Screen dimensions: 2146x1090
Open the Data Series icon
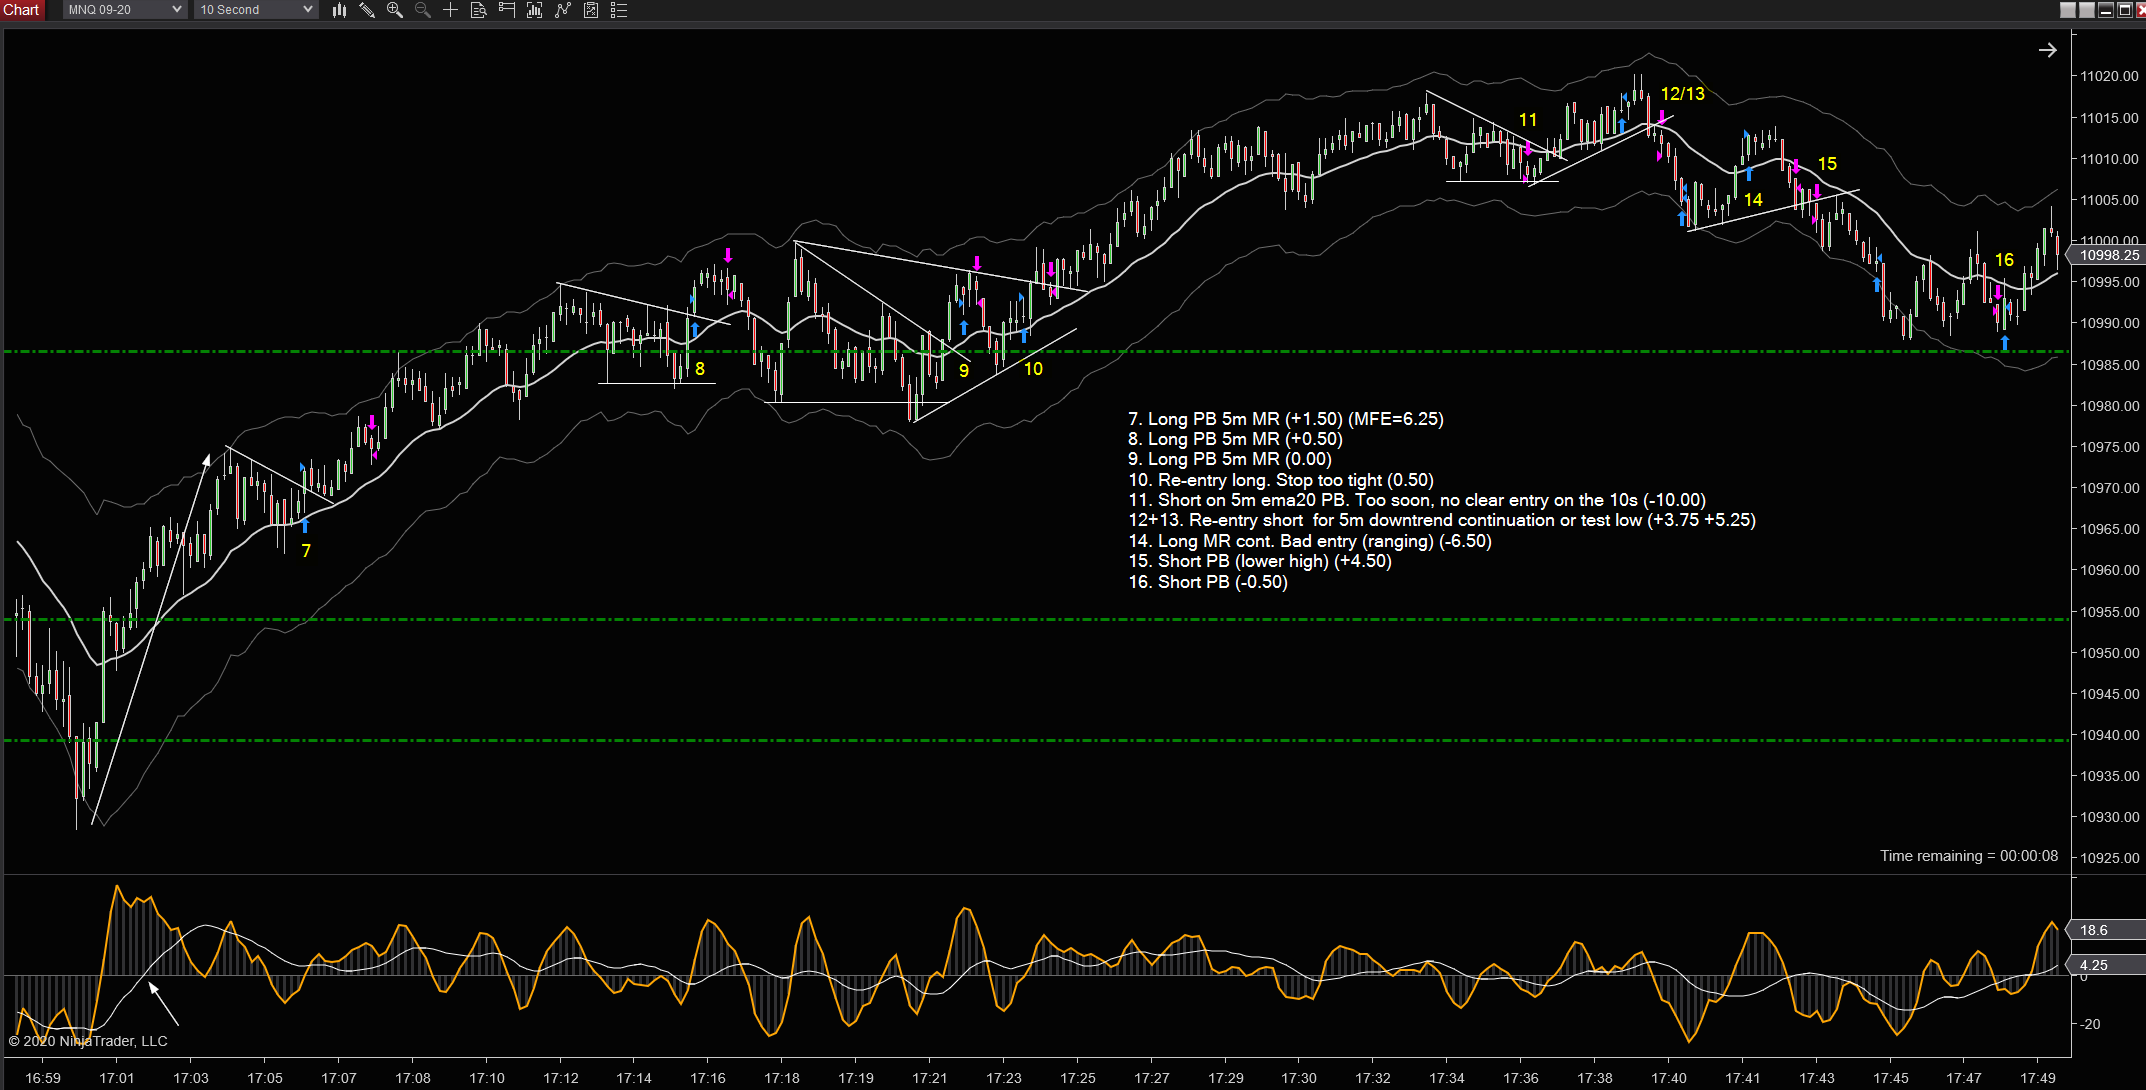point(535,10)
